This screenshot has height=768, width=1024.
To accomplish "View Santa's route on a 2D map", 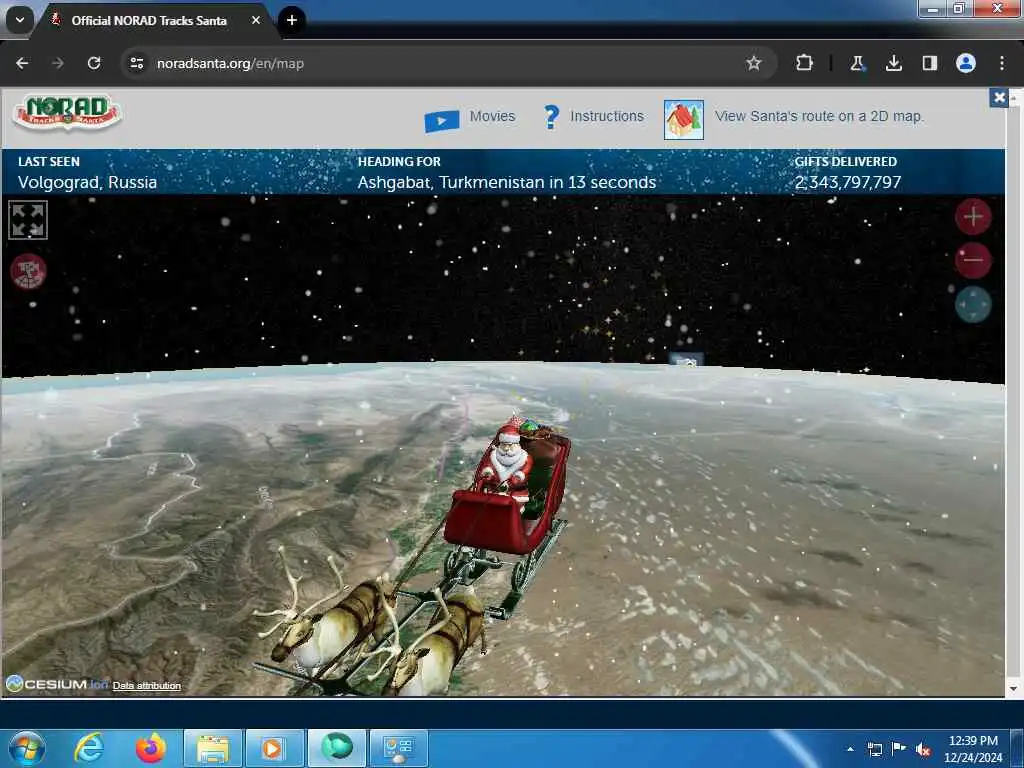I will (x=818, y=116).
